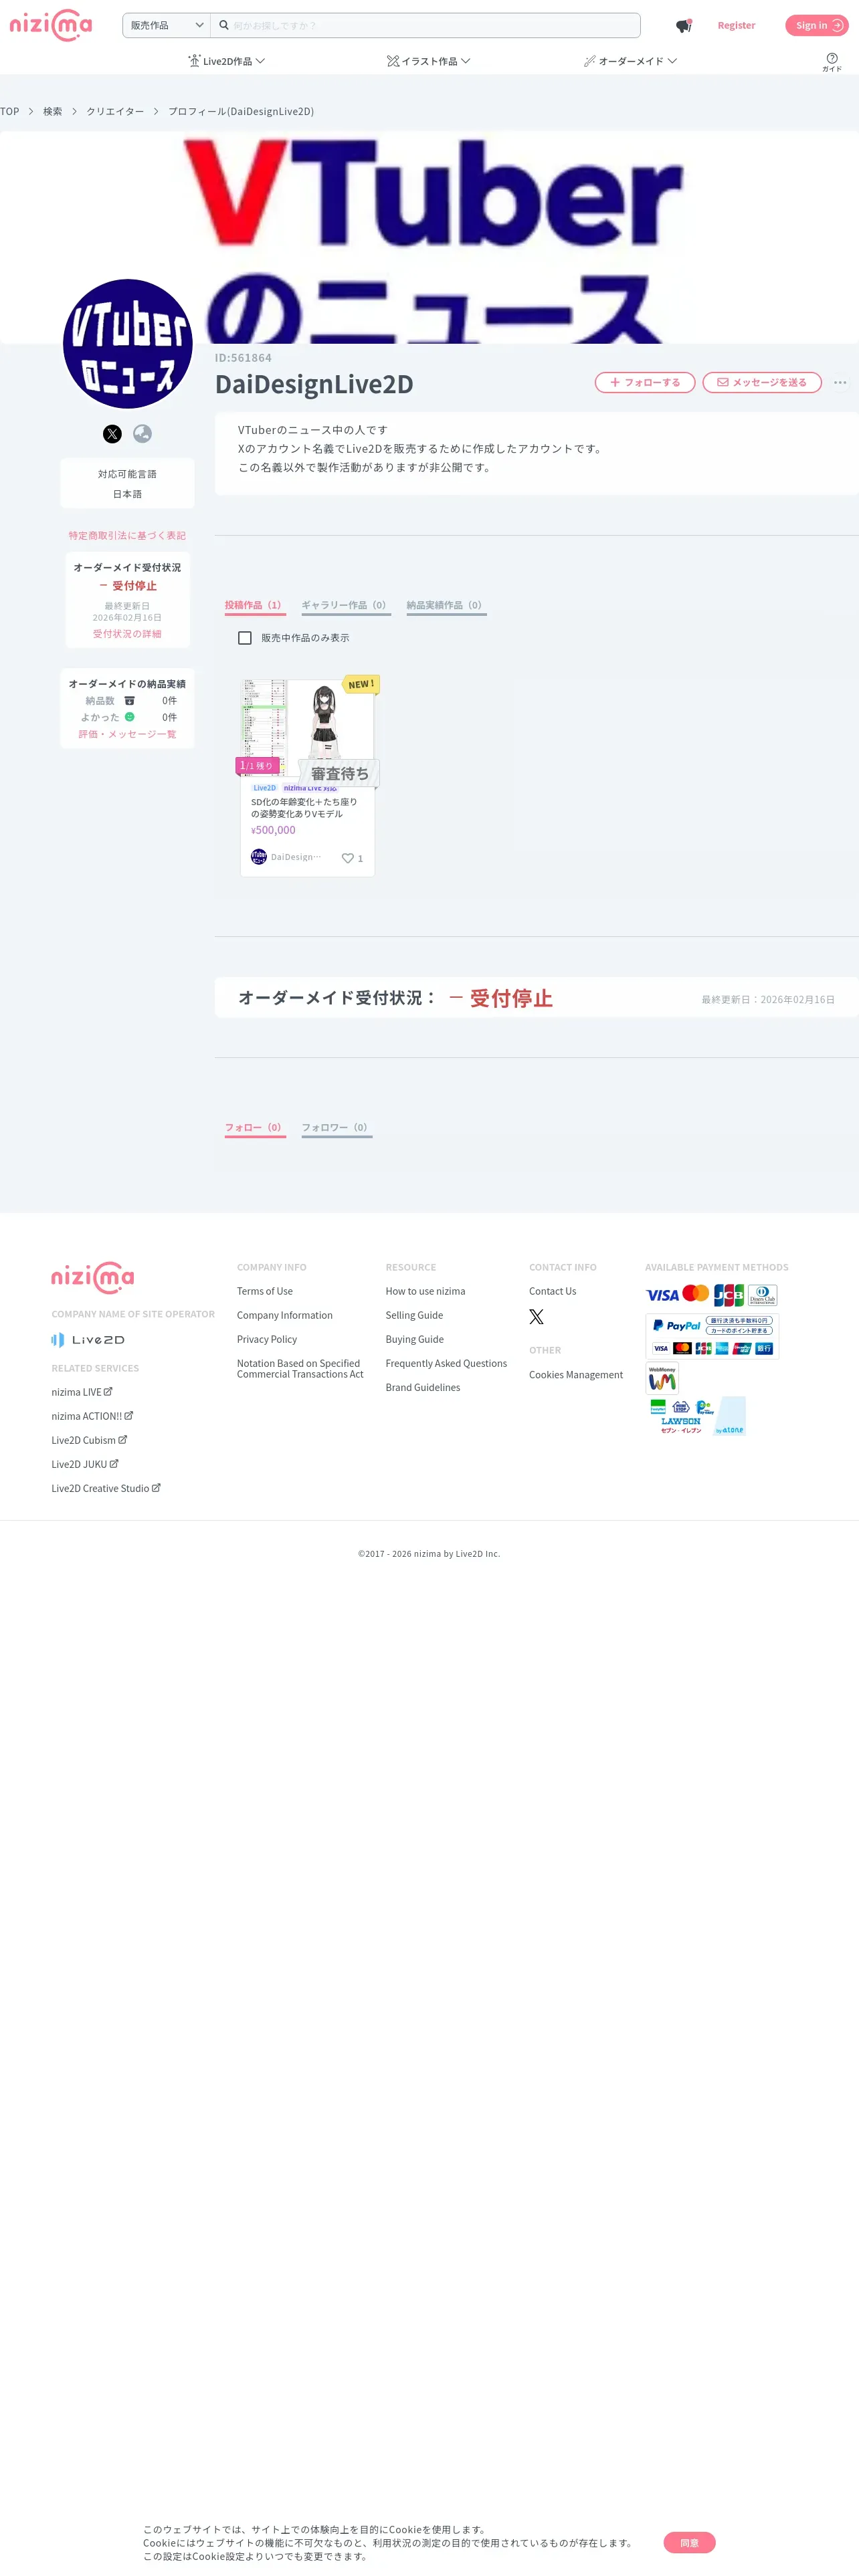Toggle the 販売中作品のみ表示 checkbox
Screen dimensions: 859x2576
(245, 638)
